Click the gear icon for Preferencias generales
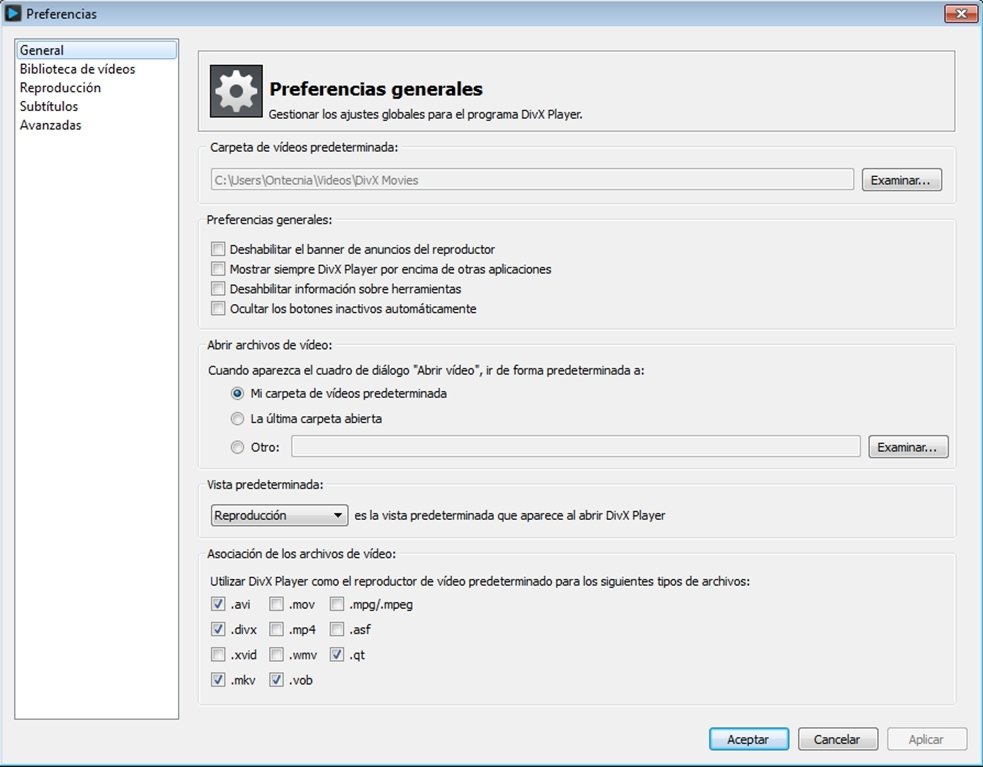Image resolution: width=983 pixels, height=767 pixels. point(236,91)
